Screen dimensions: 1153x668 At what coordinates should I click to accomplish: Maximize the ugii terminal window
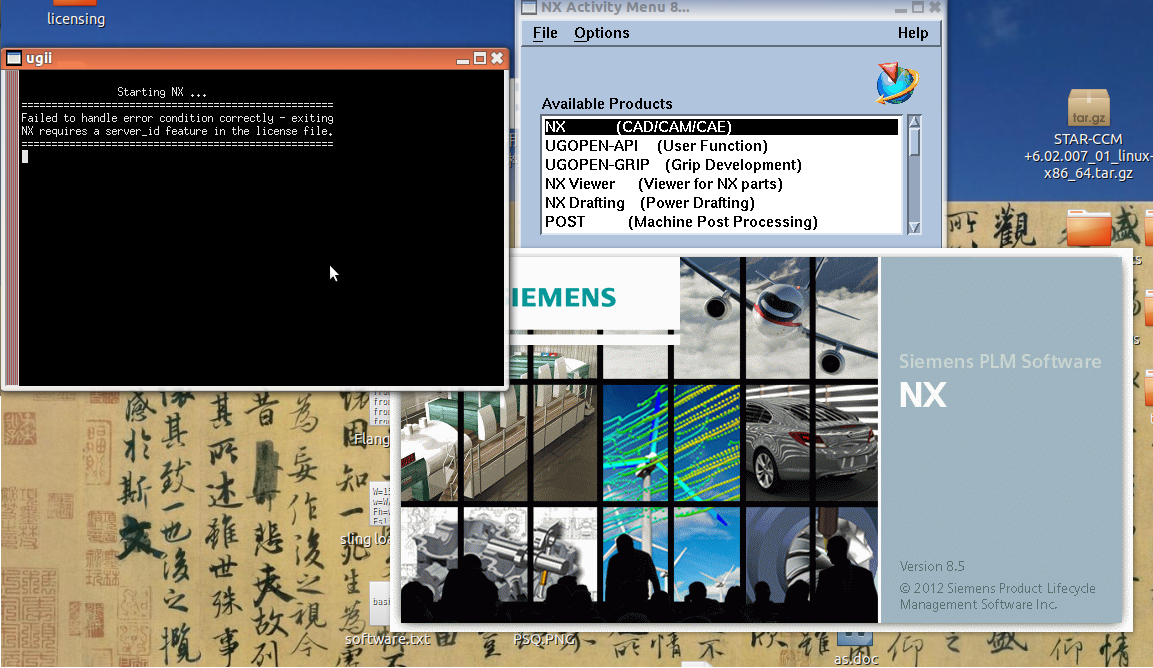(x=479, y=58)
